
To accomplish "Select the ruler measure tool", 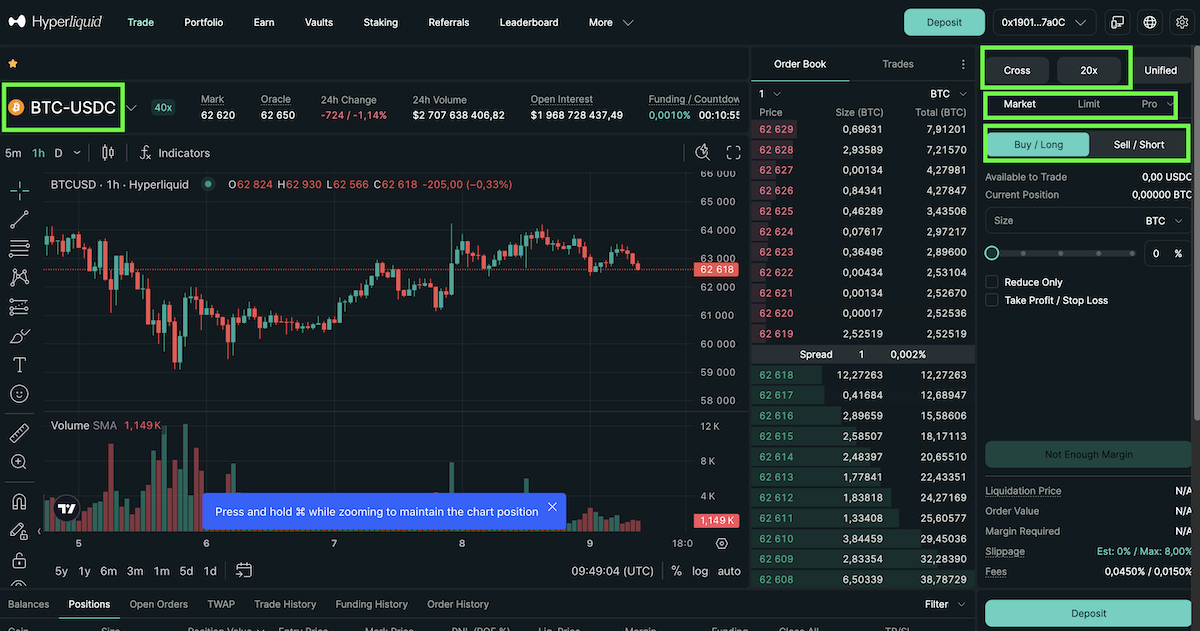I will 19,433.
